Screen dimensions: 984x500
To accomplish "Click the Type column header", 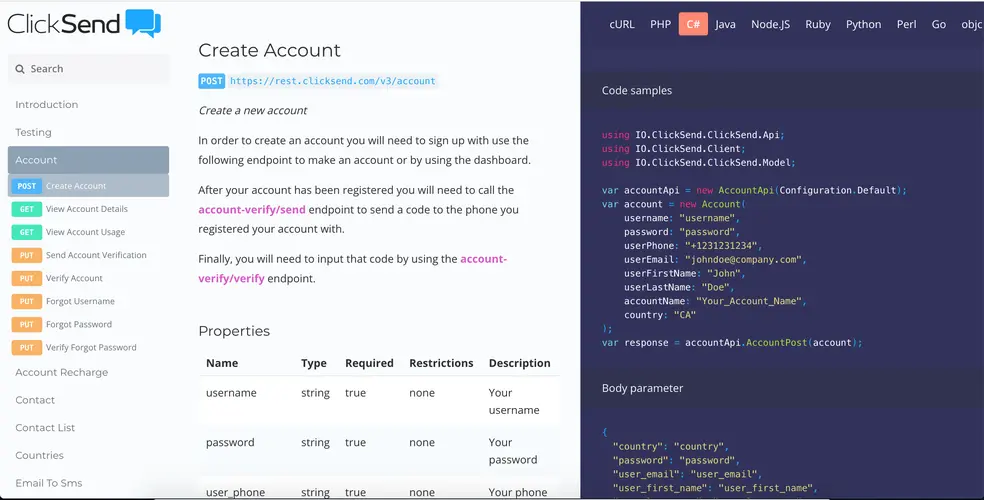I will 314,363.
